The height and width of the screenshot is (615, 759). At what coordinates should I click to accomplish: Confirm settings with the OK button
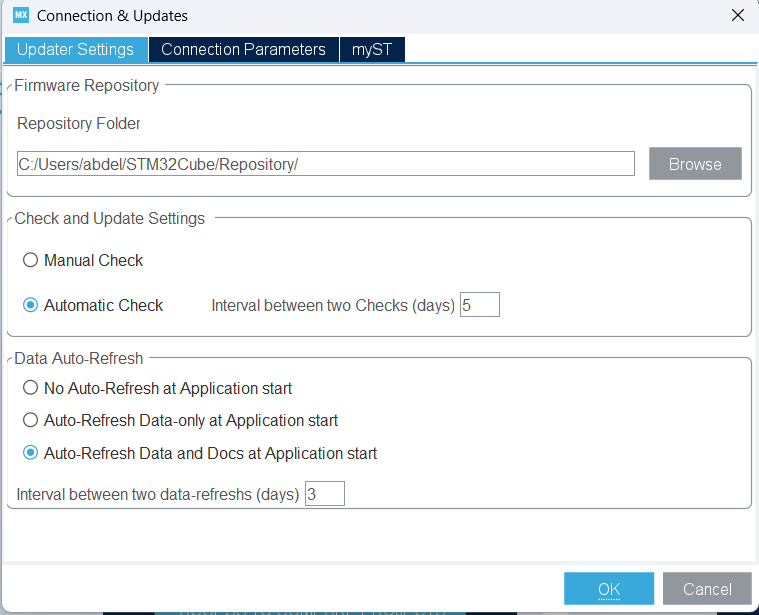pos(608,589)
